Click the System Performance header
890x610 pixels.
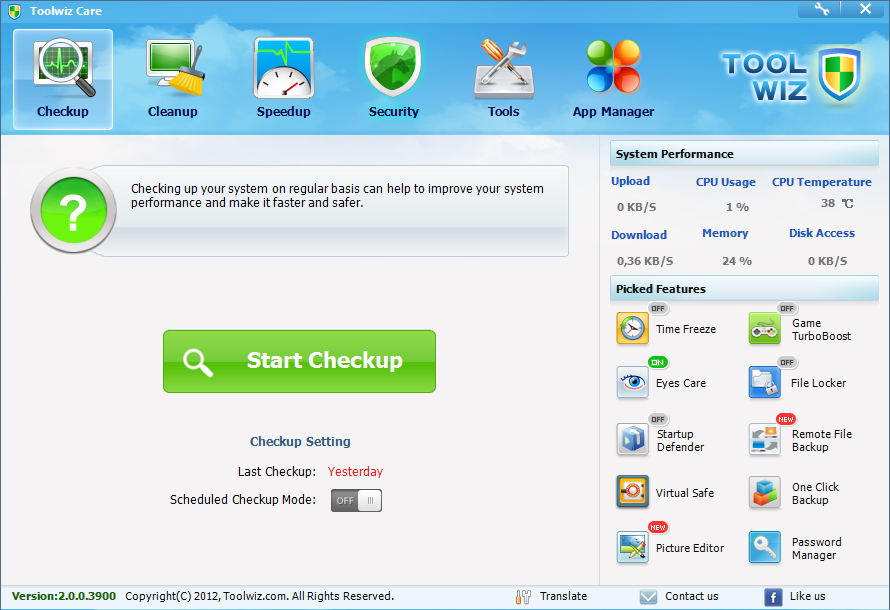point(744,154)
